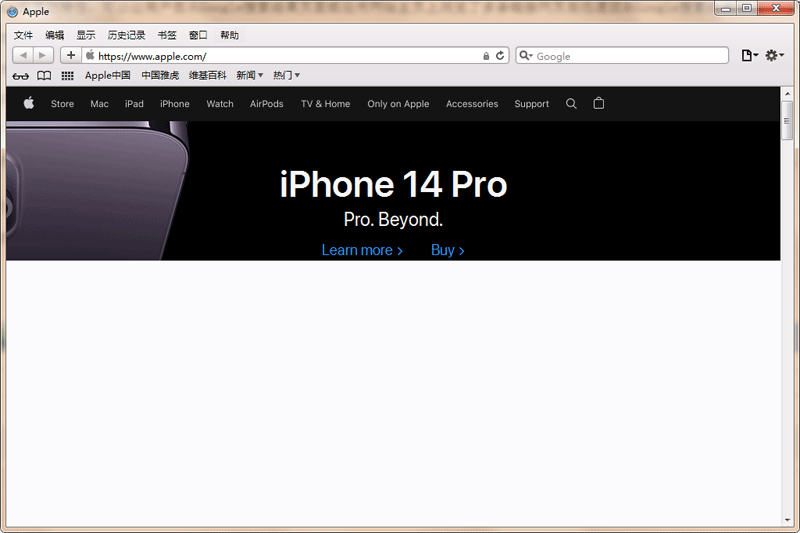Expand the 热门 bookmarks folder

coord(286,75)
